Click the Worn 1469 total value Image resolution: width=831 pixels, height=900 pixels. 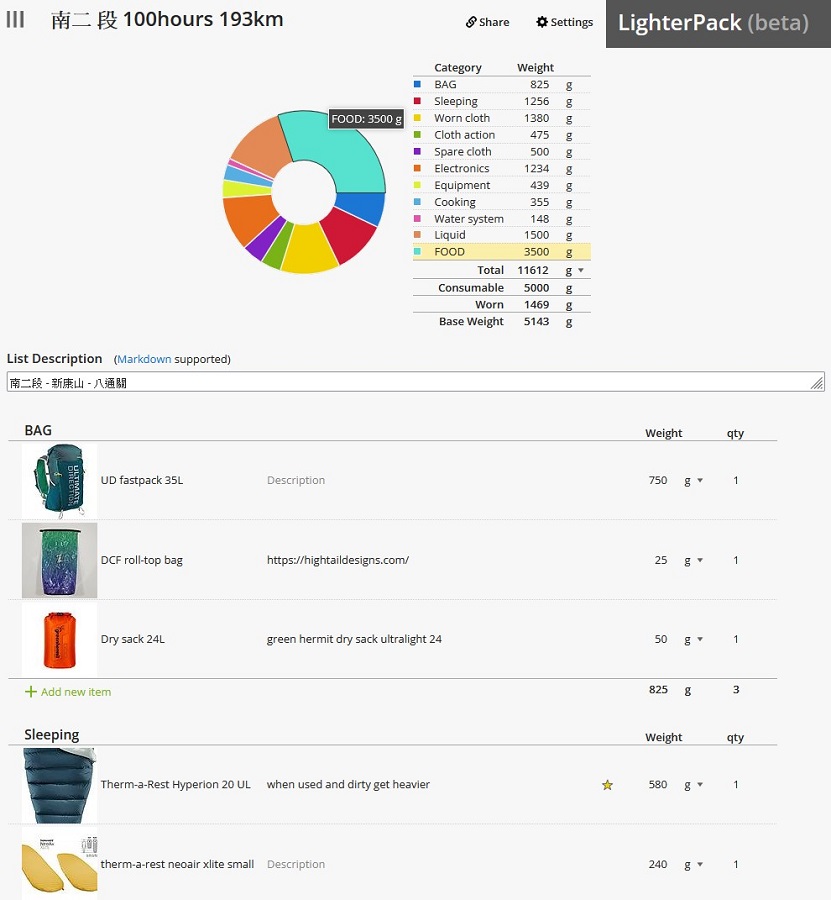[536, 305]
